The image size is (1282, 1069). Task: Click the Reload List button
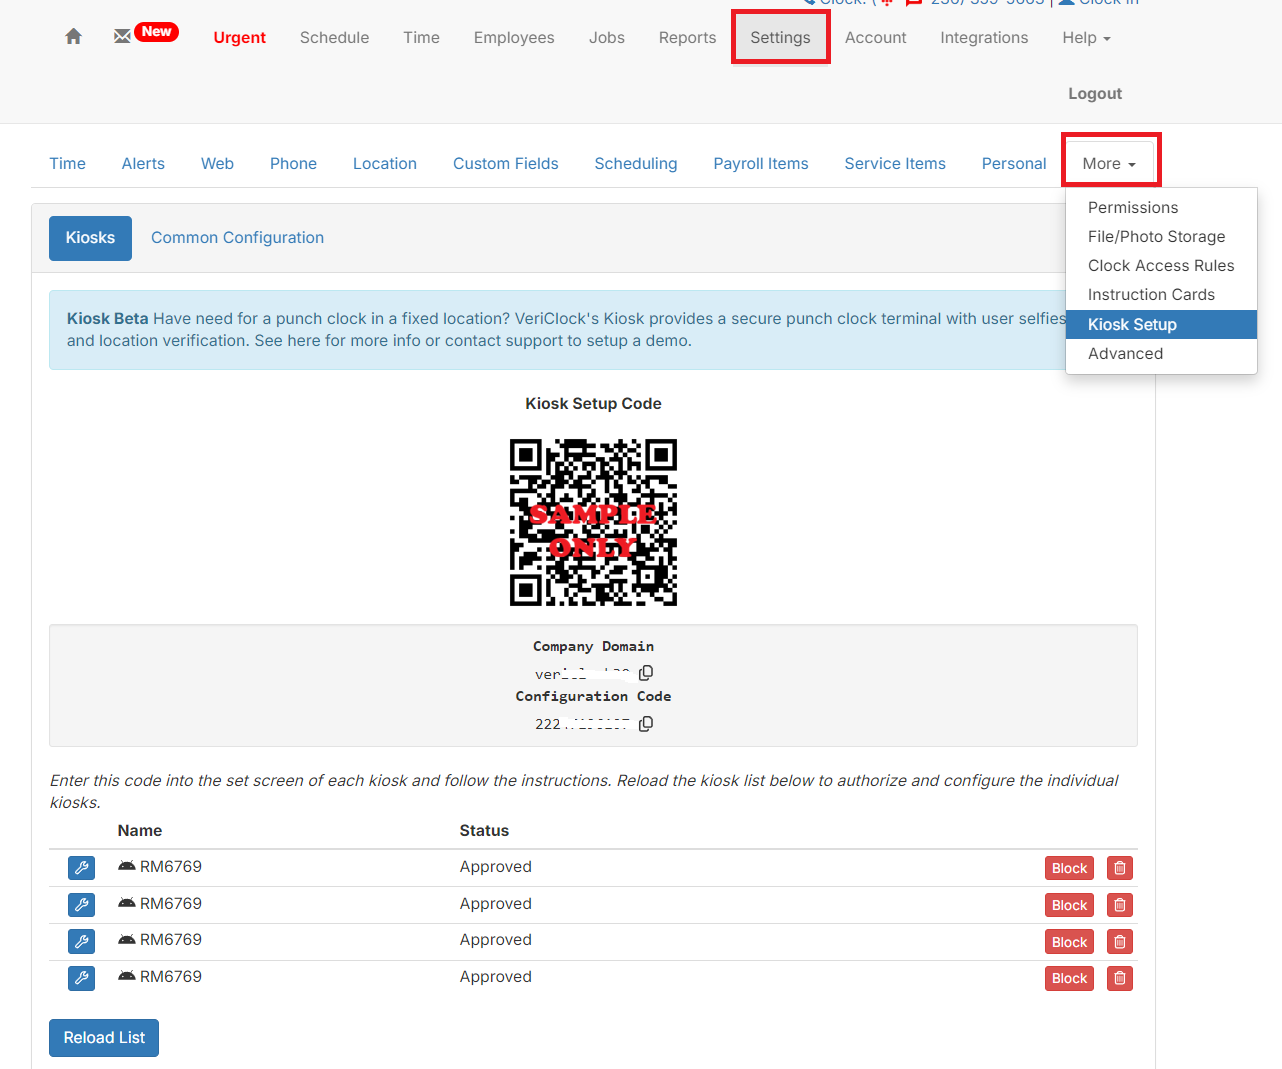click(x=104, y=1038)
